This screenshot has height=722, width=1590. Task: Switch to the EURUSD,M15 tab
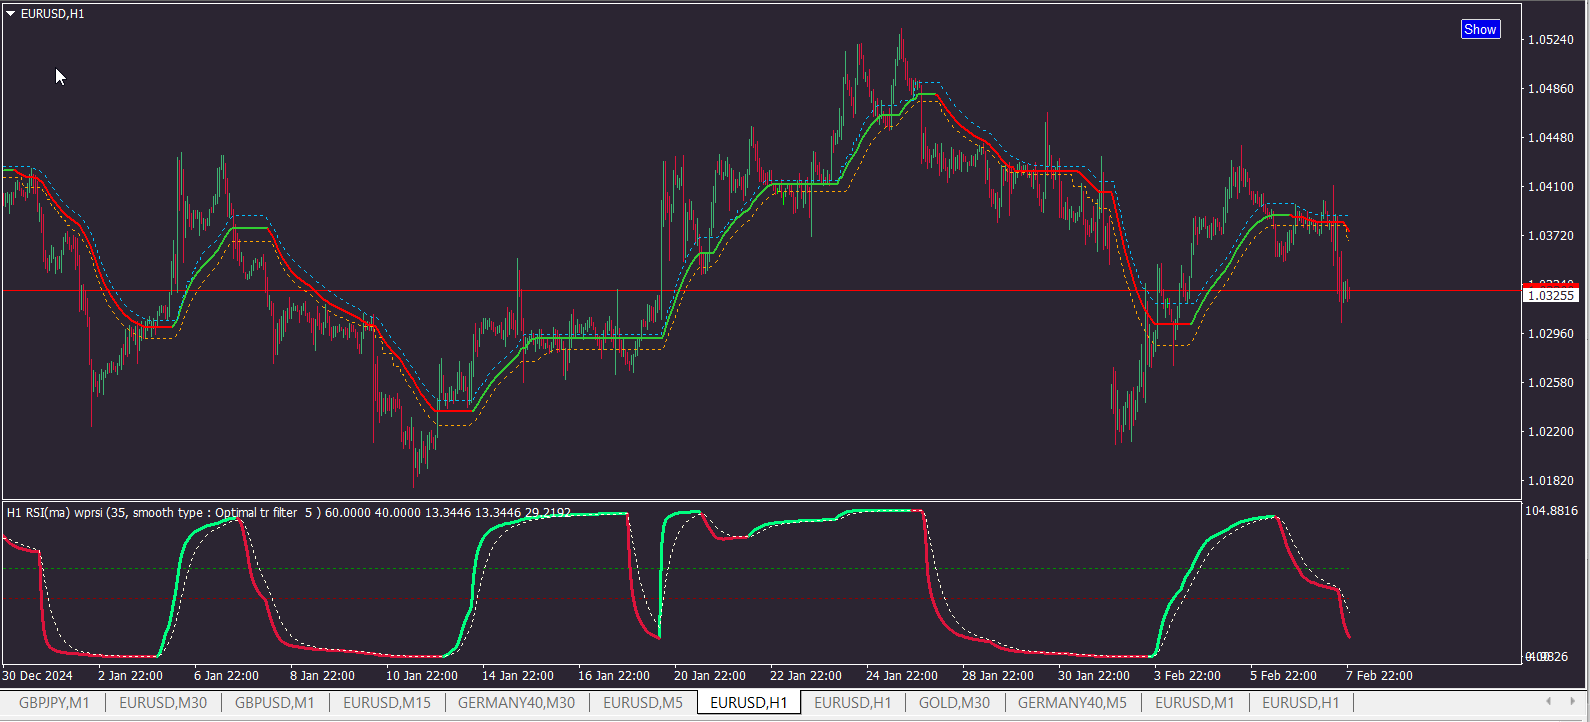[x=387, y=703]
